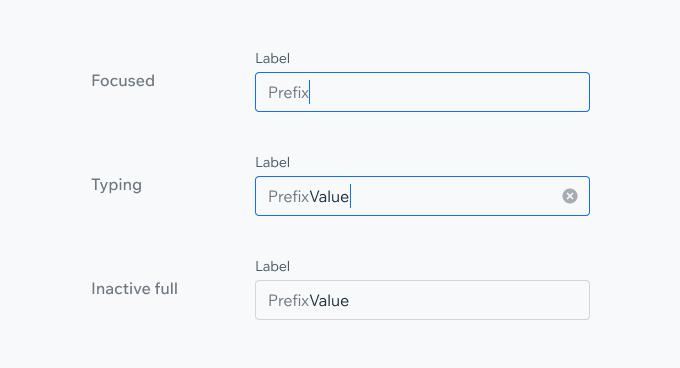Click the blue text caret after Prefix in Focused field
The image size is (680, 368).
click(x=310, y=92)
